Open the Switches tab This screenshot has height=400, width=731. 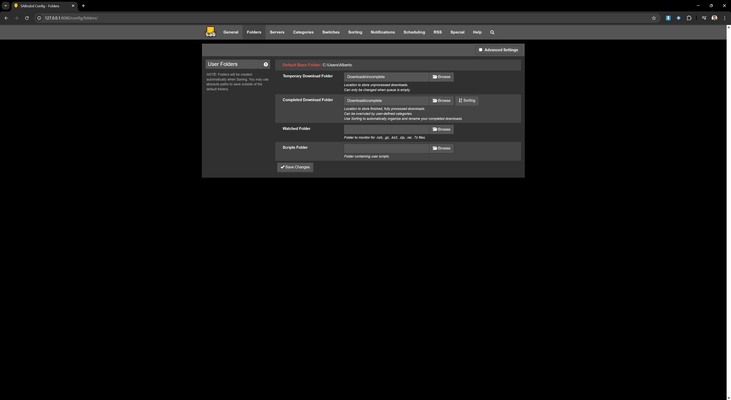point(331,32)
